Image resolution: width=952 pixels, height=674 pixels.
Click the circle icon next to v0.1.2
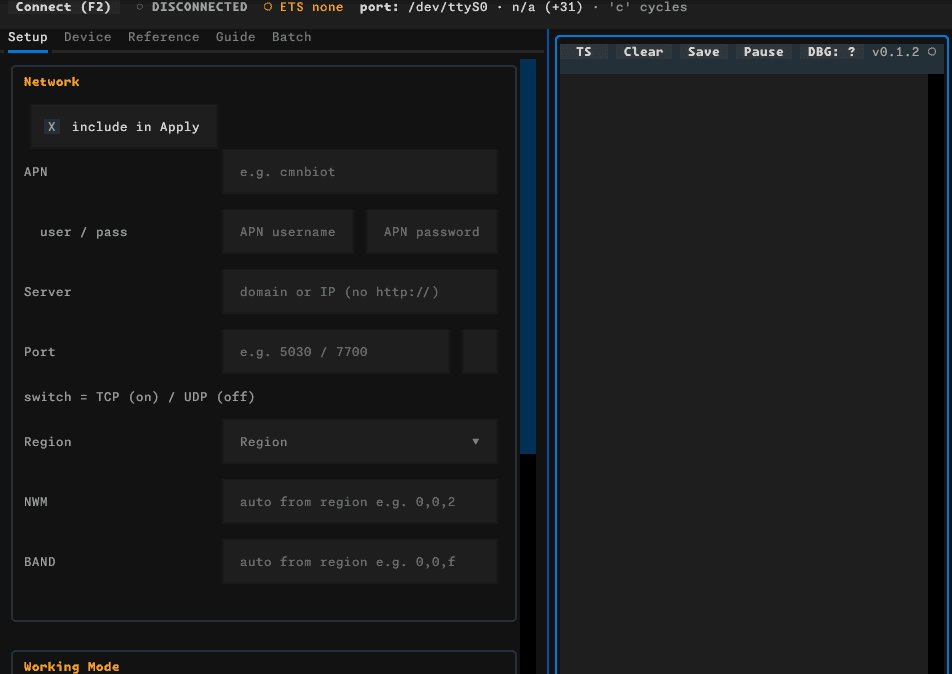(932, 52)
